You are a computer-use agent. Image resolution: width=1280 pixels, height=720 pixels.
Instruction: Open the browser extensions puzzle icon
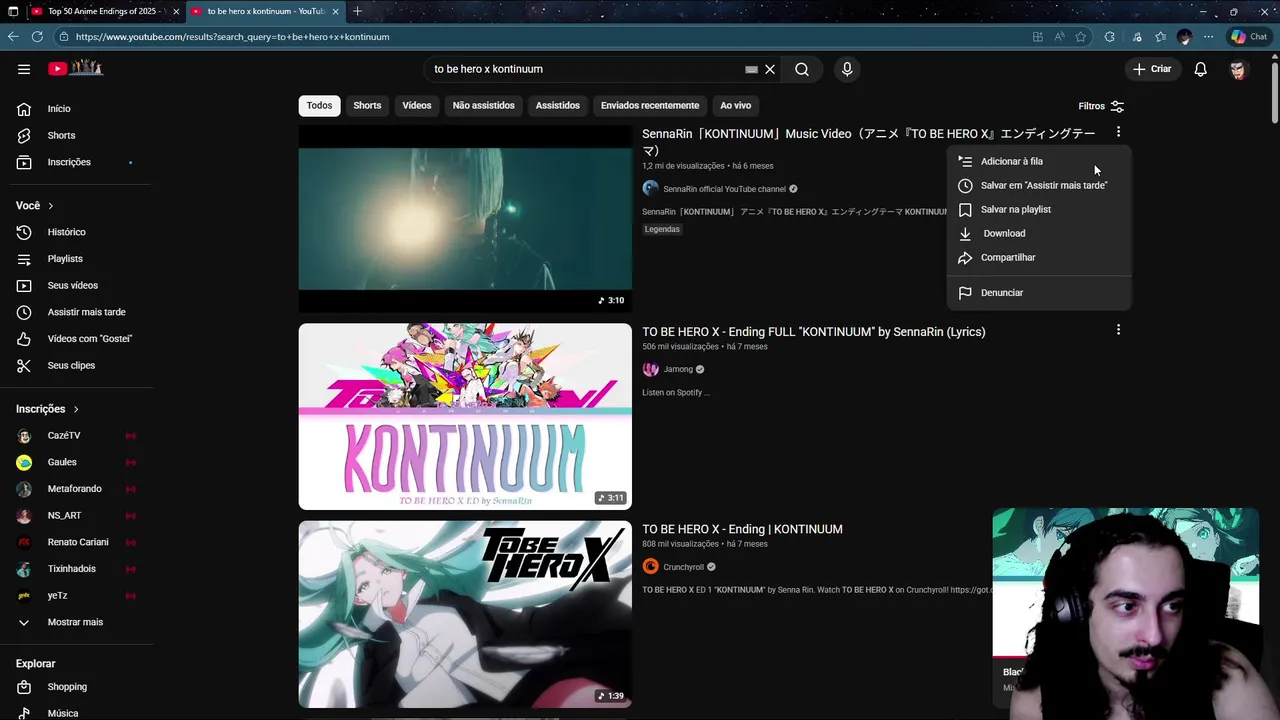(x=1110, y=37)
